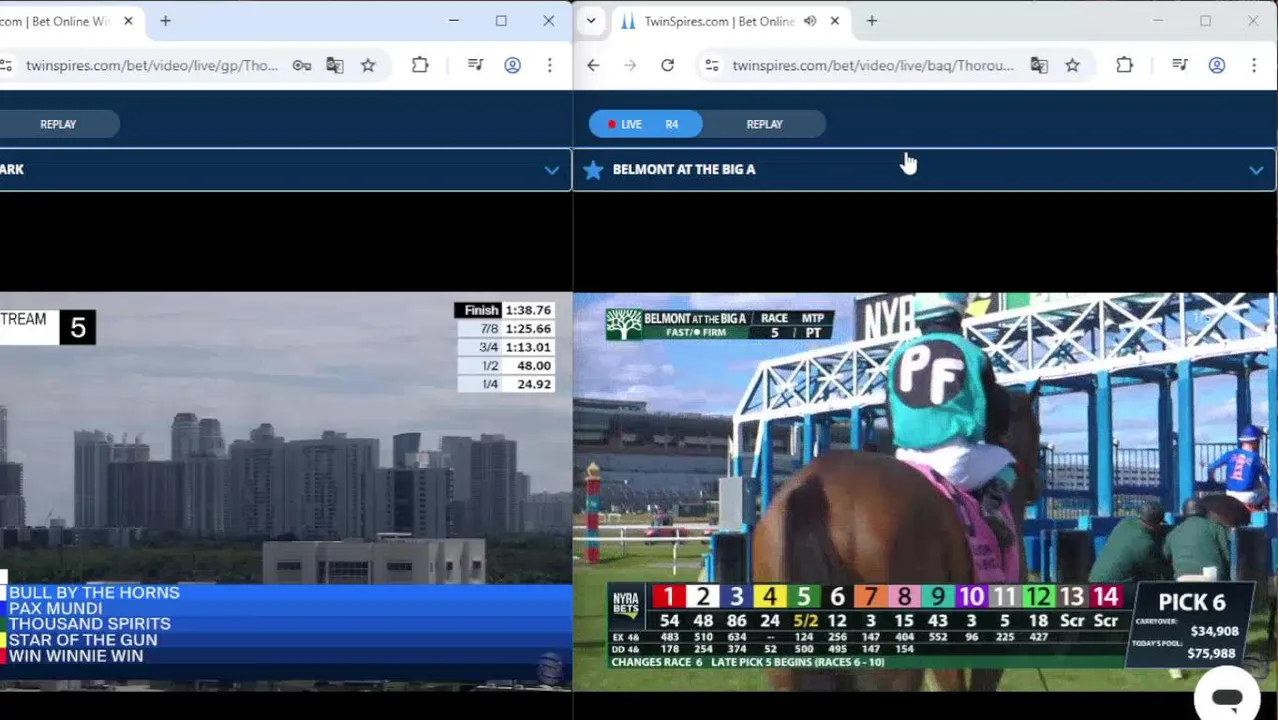
Task: Click REPLAY button in left window
Action: (x=58, y=124)
